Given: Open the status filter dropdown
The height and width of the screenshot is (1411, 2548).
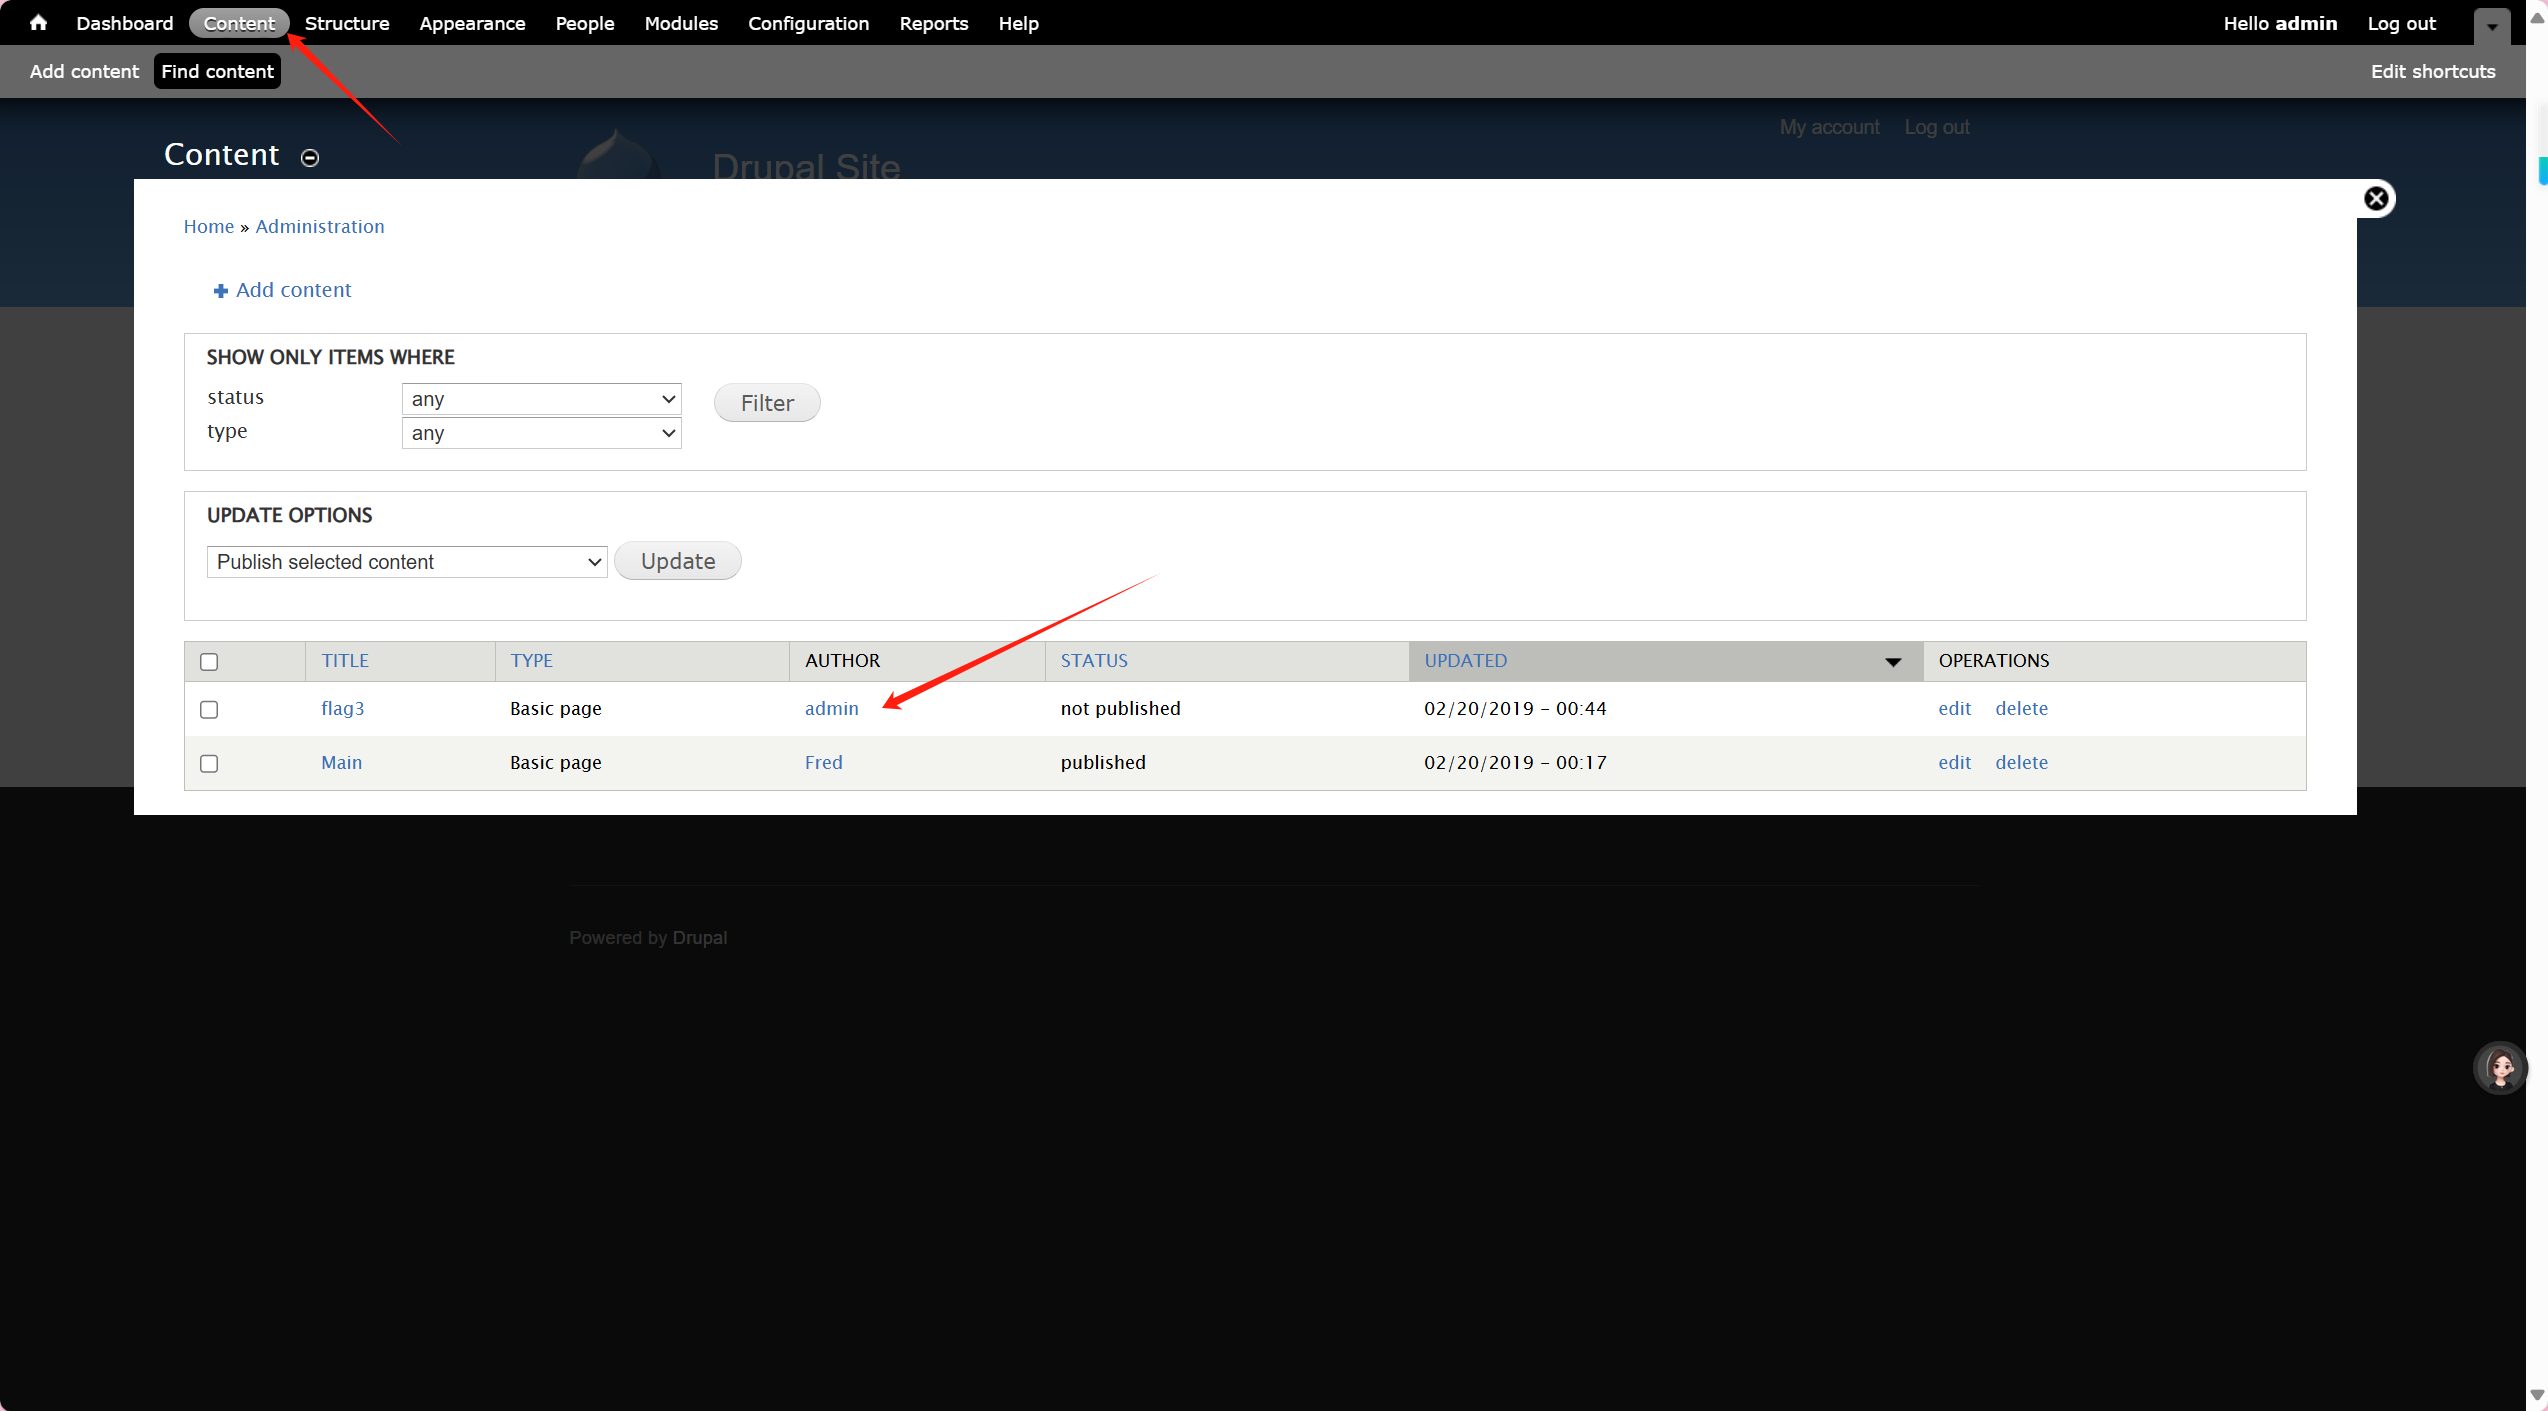Looking at the screenshot, I should [x=541, y=399].
